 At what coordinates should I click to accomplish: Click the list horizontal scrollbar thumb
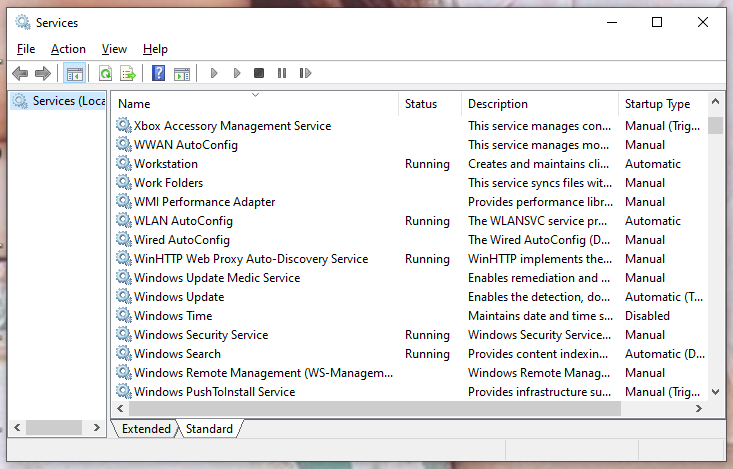point(375,408)
